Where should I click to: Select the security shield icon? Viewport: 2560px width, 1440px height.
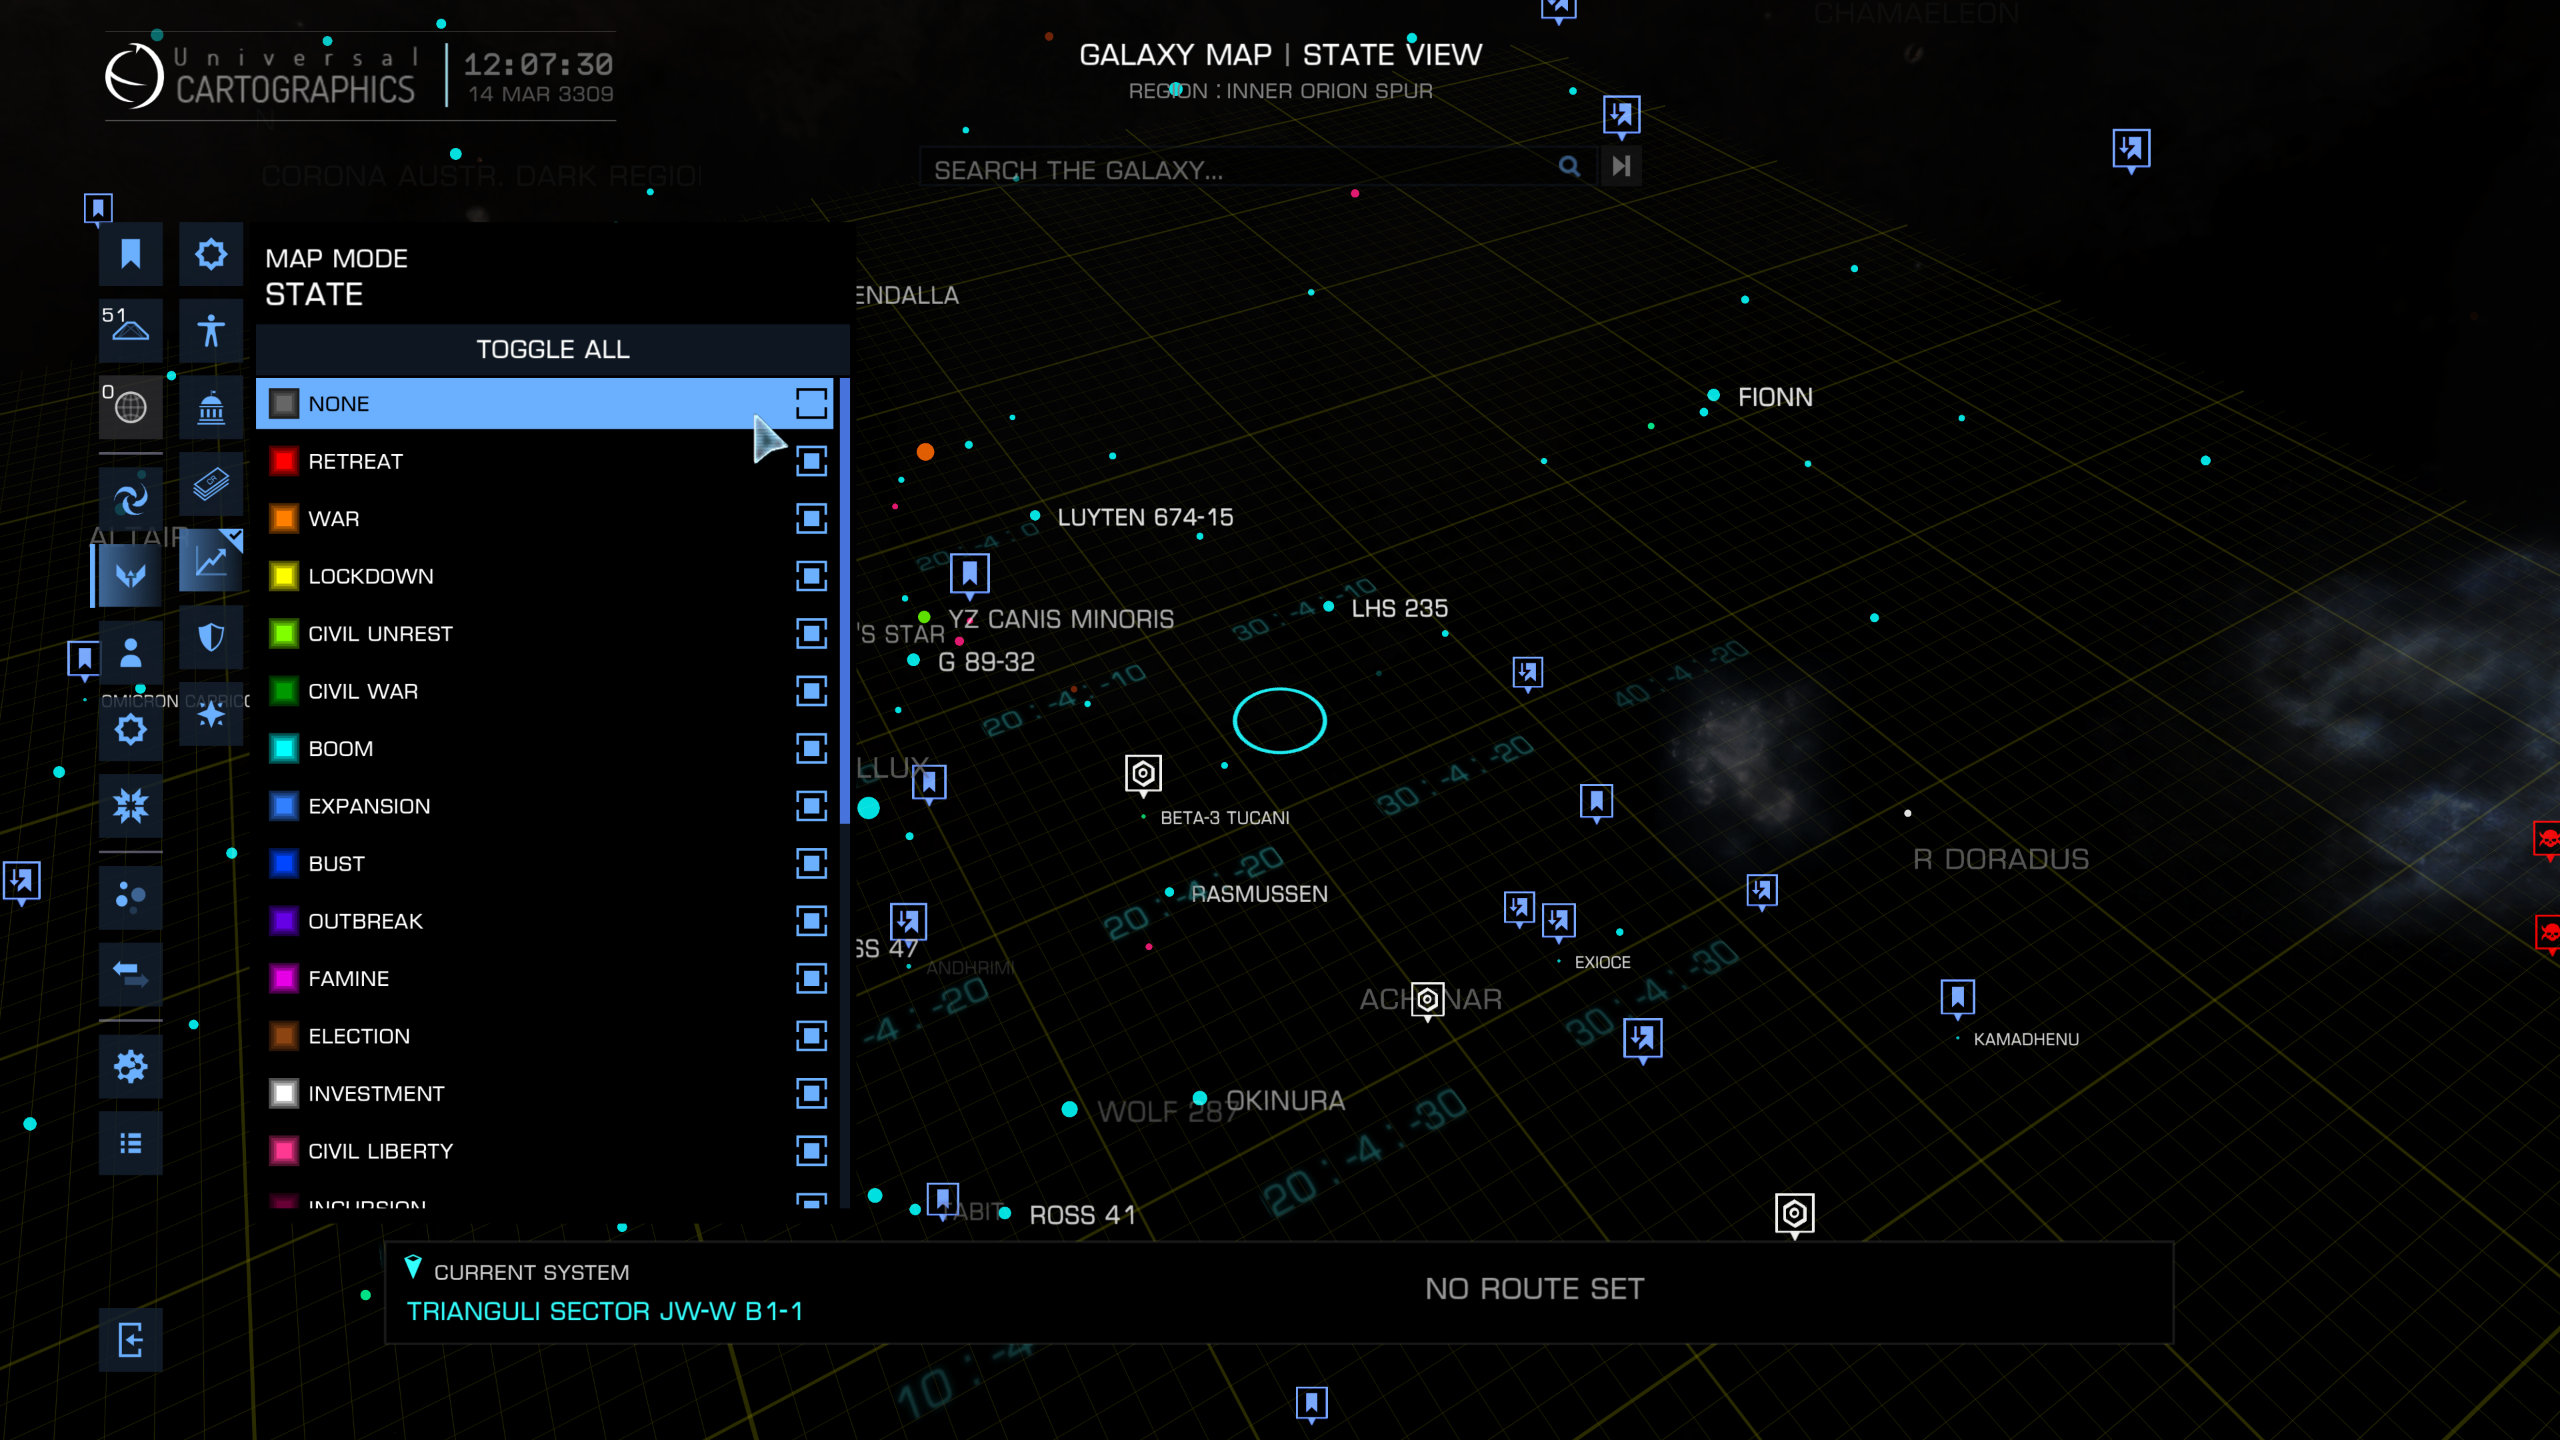[211, 637]
